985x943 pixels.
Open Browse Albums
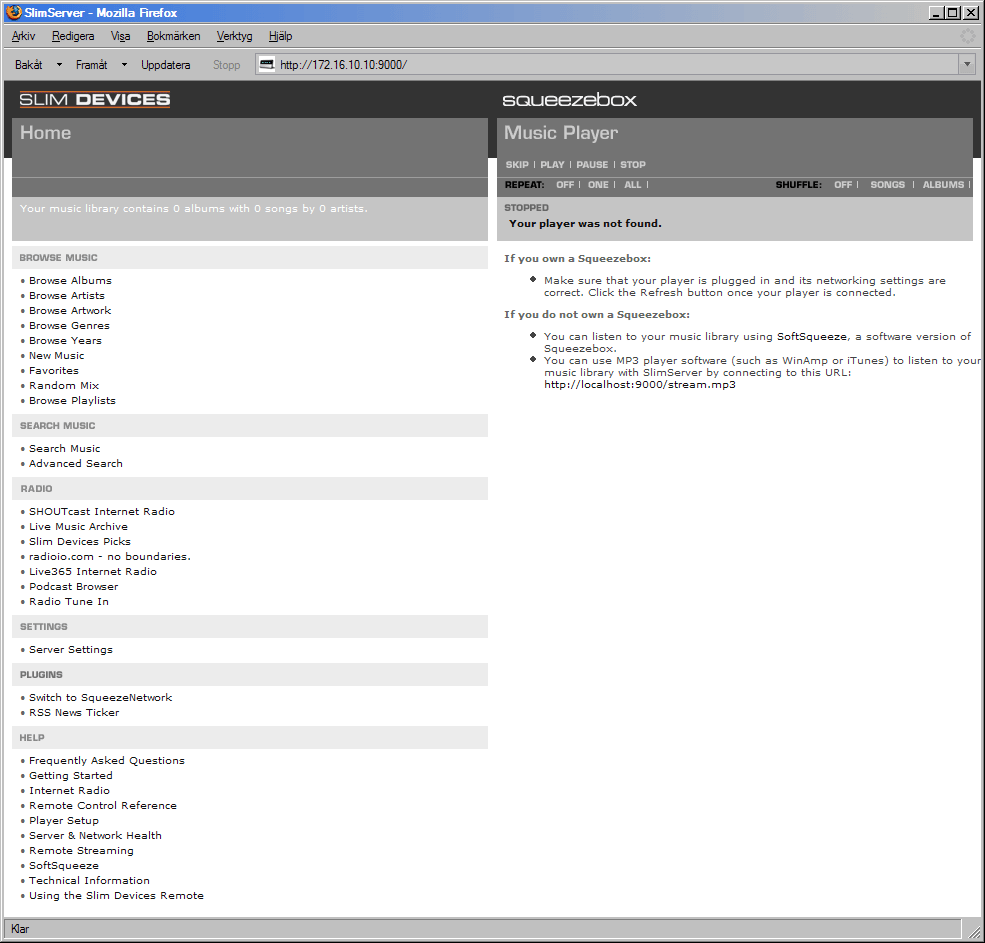coord(70,280)
